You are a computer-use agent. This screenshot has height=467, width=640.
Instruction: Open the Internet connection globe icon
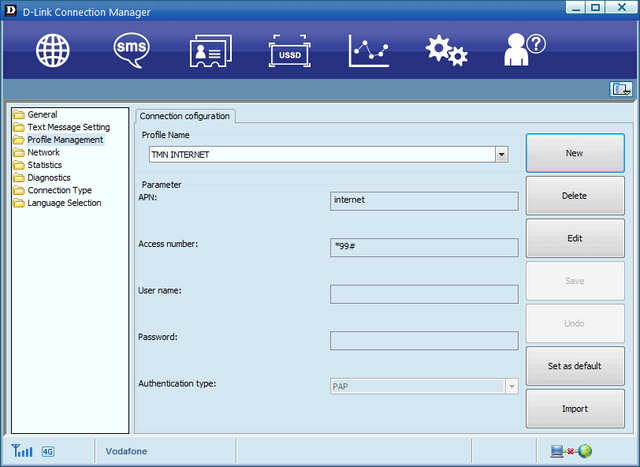(x=53, y=50)
